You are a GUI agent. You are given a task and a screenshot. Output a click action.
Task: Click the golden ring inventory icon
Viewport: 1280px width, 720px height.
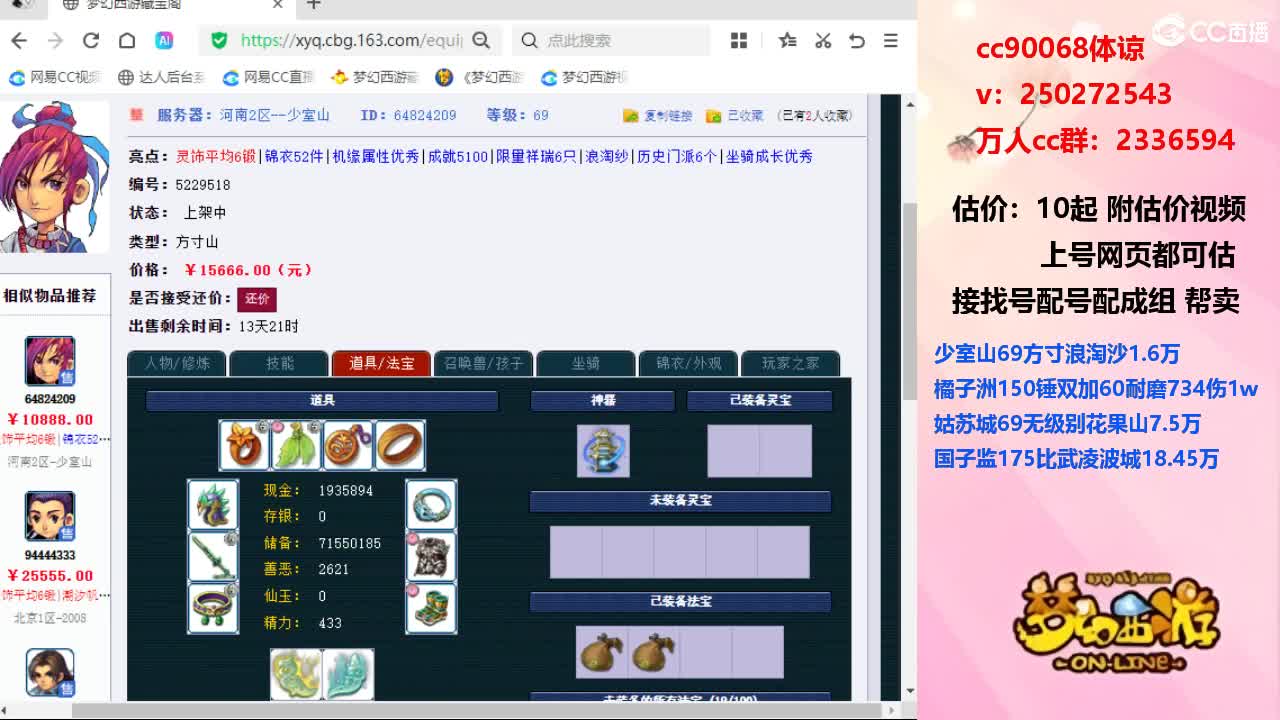(402, 446)
